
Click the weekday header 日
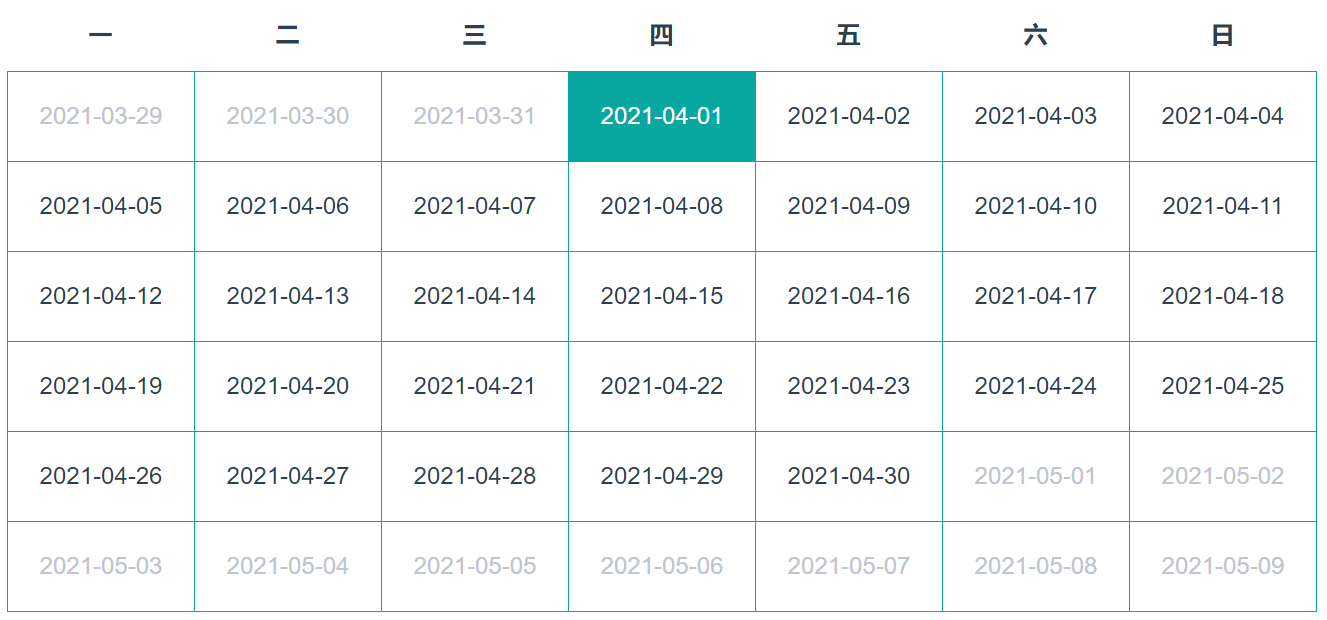pos(1223,34)
